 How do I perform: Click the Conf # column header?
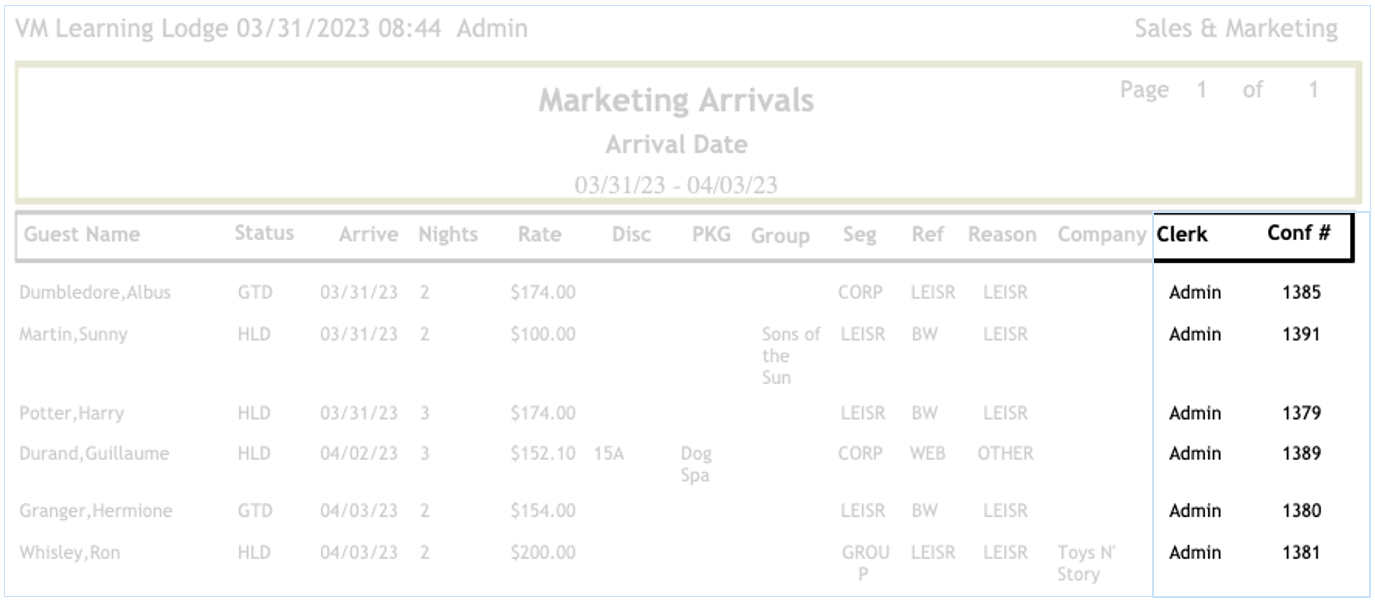coord(1299,233)
